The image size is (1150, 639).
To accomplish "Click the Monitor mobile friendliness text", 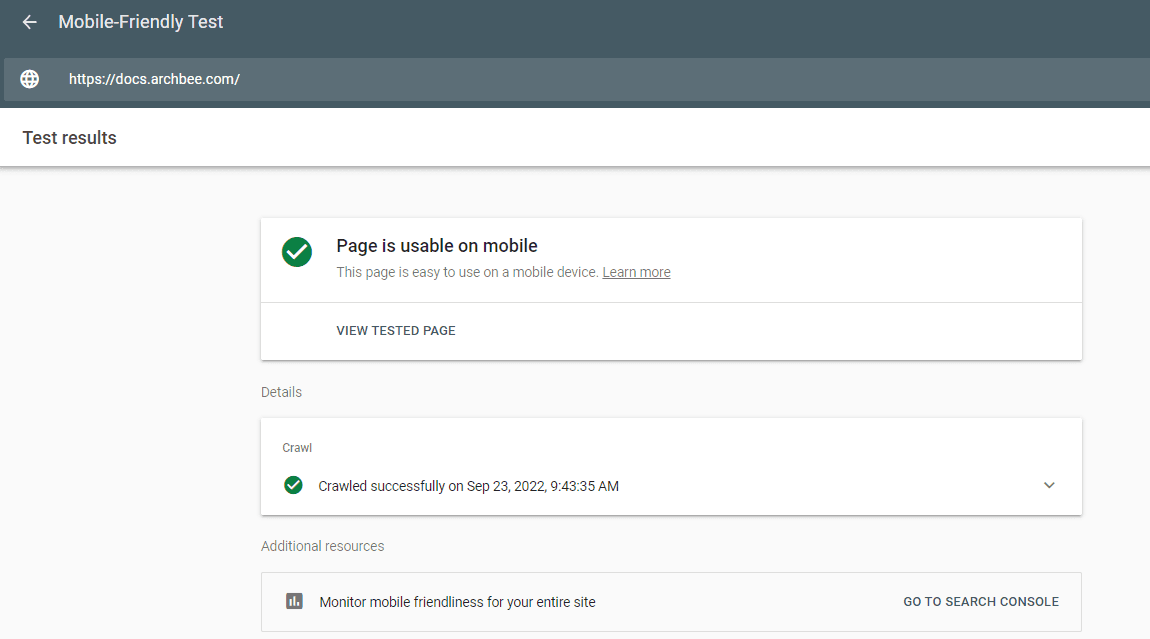I will point(457,602).
